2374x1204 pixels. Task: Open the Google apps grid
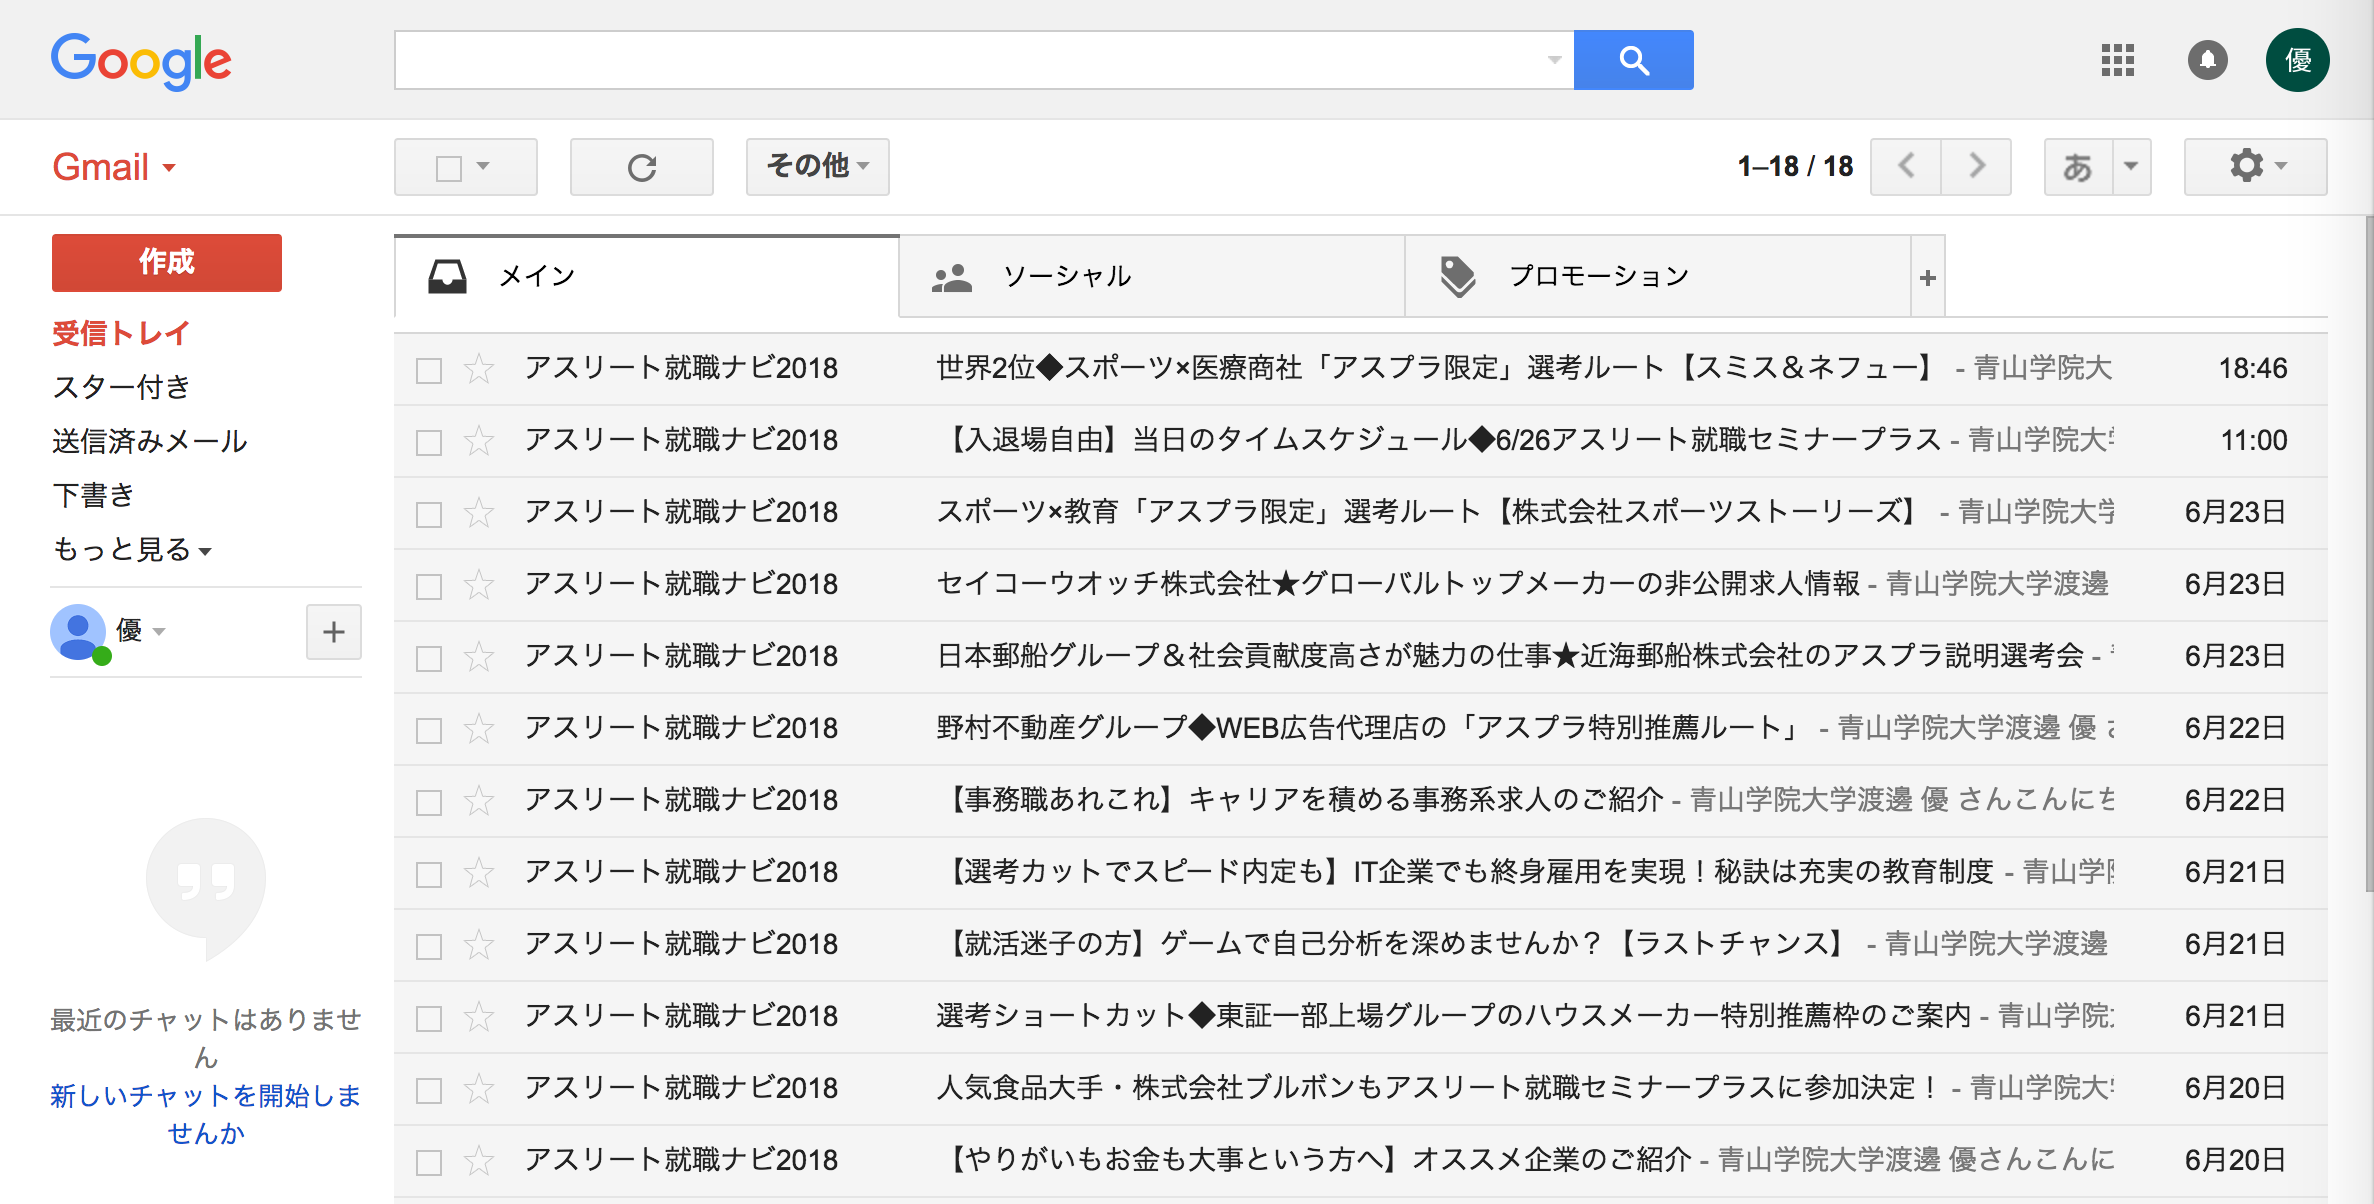2117,60
